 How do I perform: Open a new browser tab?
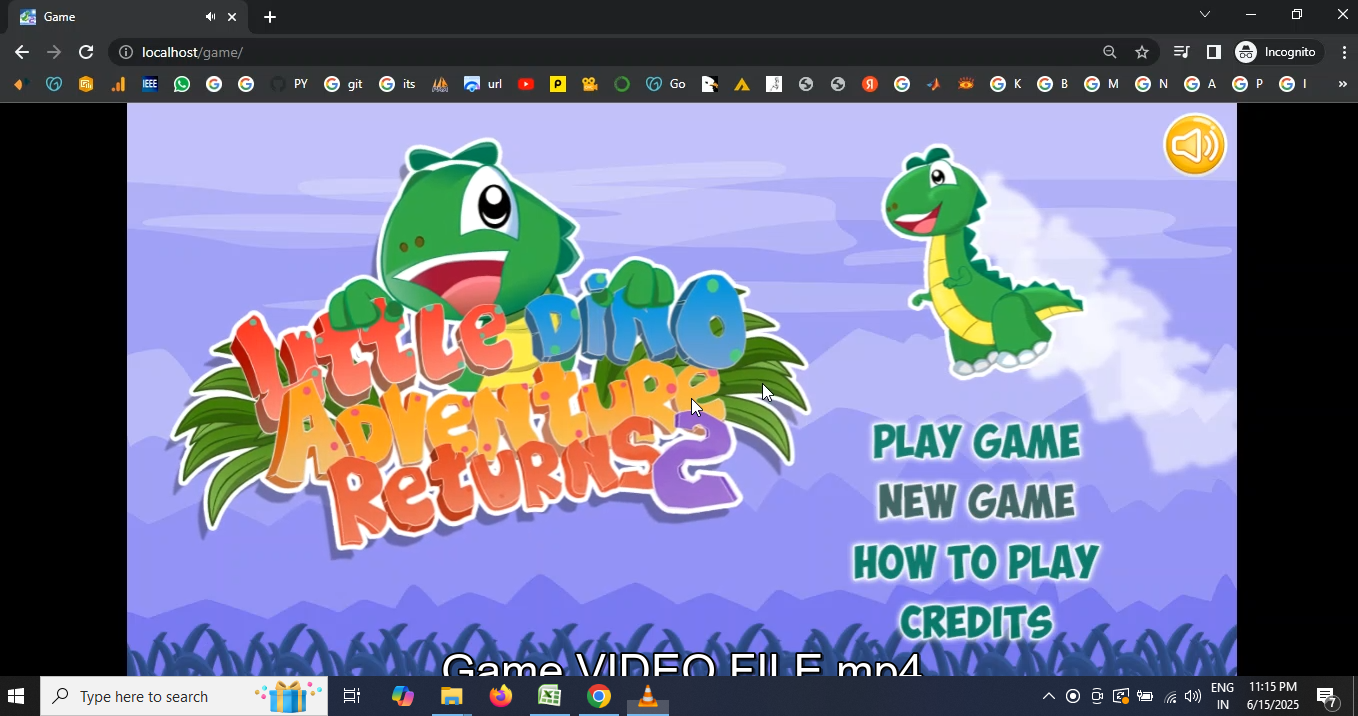pyautogui.click(x=270, y=17)
